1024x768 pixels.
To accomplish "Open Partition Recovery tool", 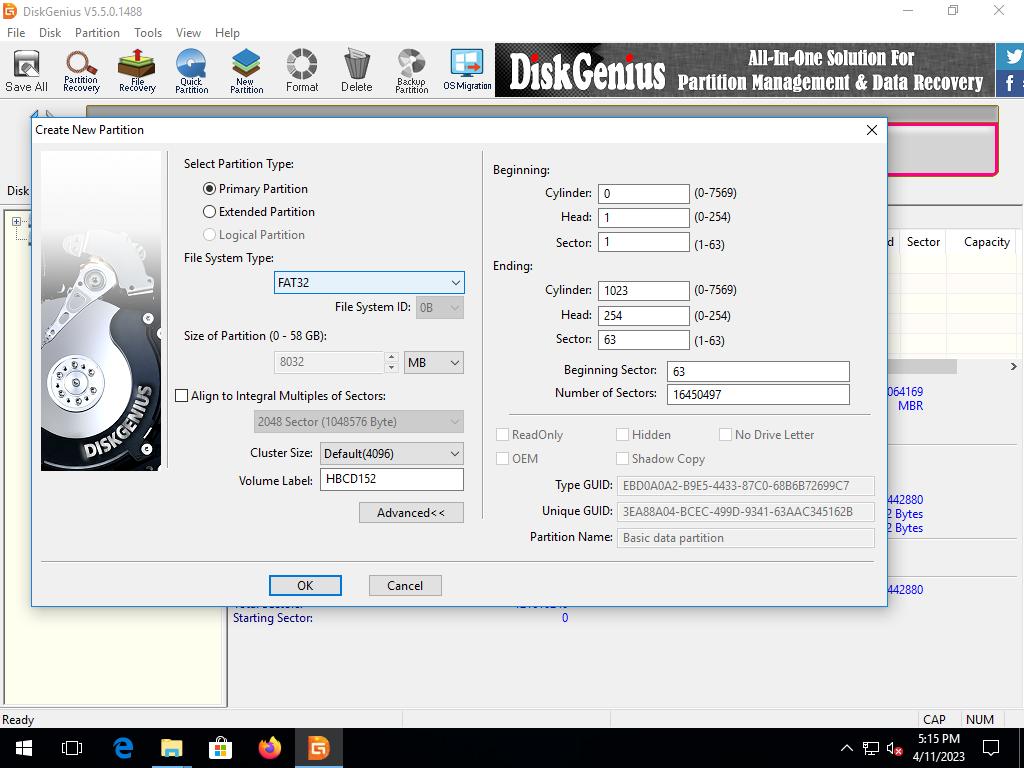I will 81,70.
